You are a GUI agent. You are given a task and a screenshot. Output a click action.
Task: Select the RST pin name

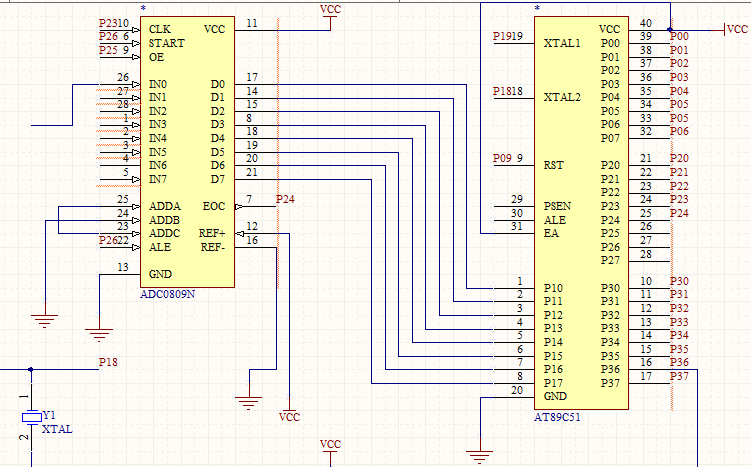553,165
